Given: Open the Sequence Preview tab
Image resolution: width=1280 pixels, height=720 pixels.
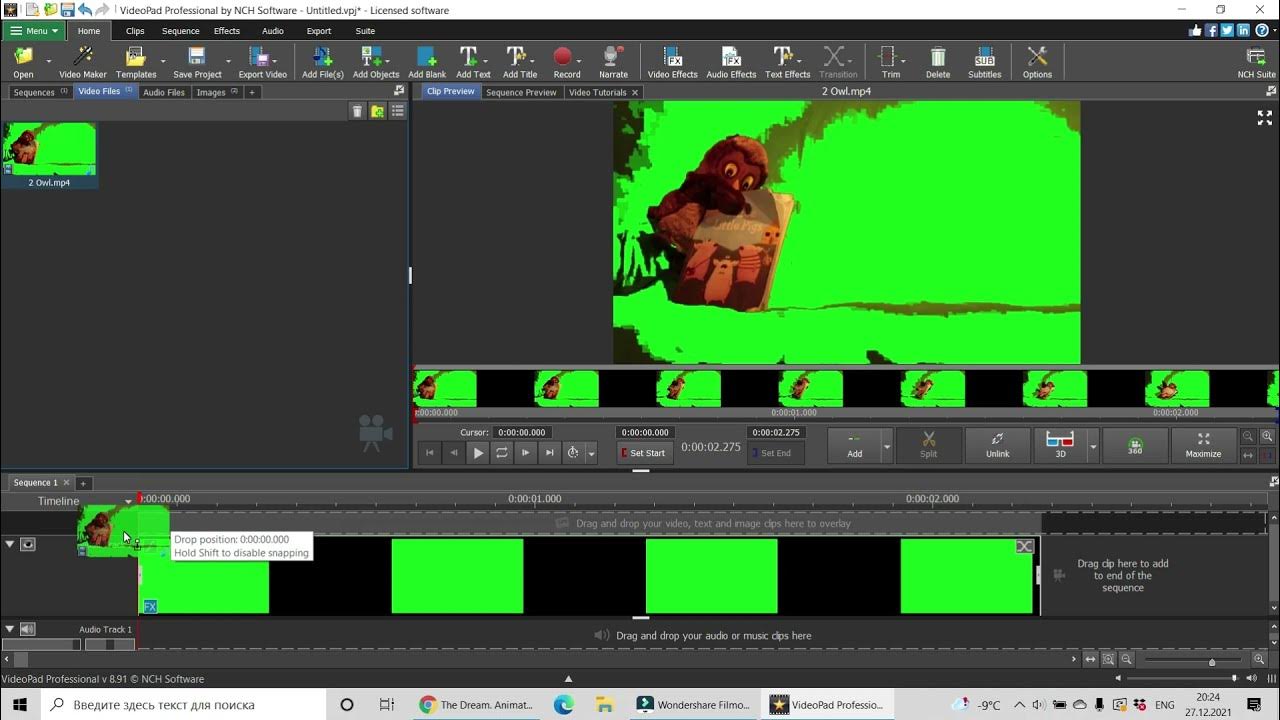Looking at the screenshot, I should [x=521, y=92].
